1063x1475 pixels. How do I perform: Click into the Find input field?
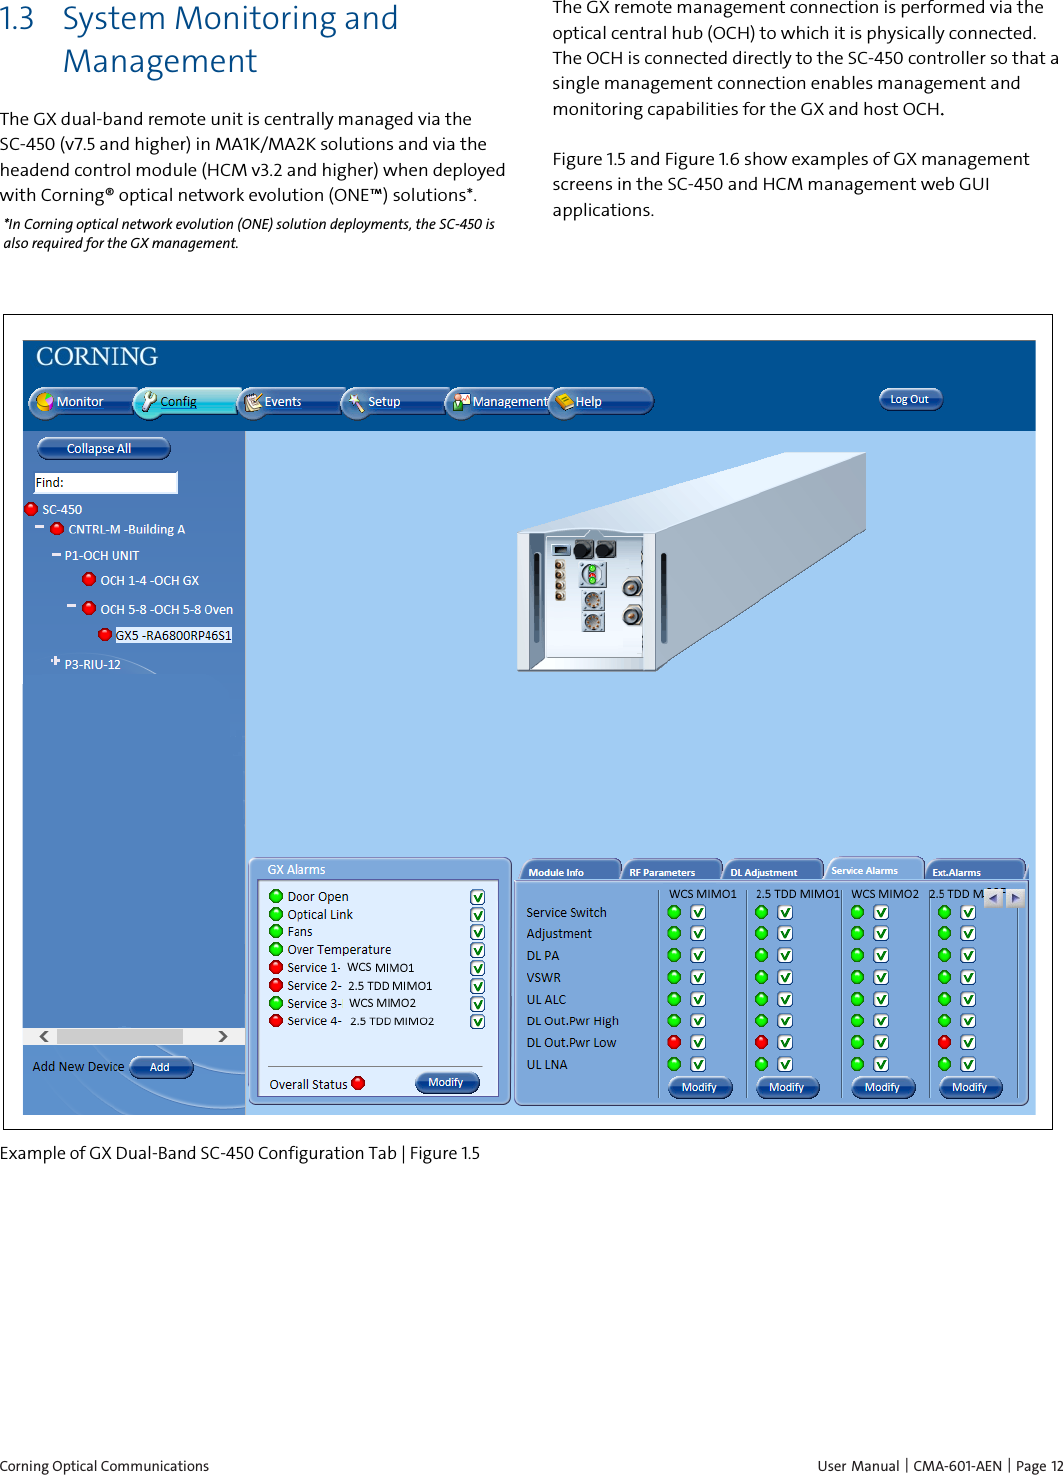(x=106, y=482)
